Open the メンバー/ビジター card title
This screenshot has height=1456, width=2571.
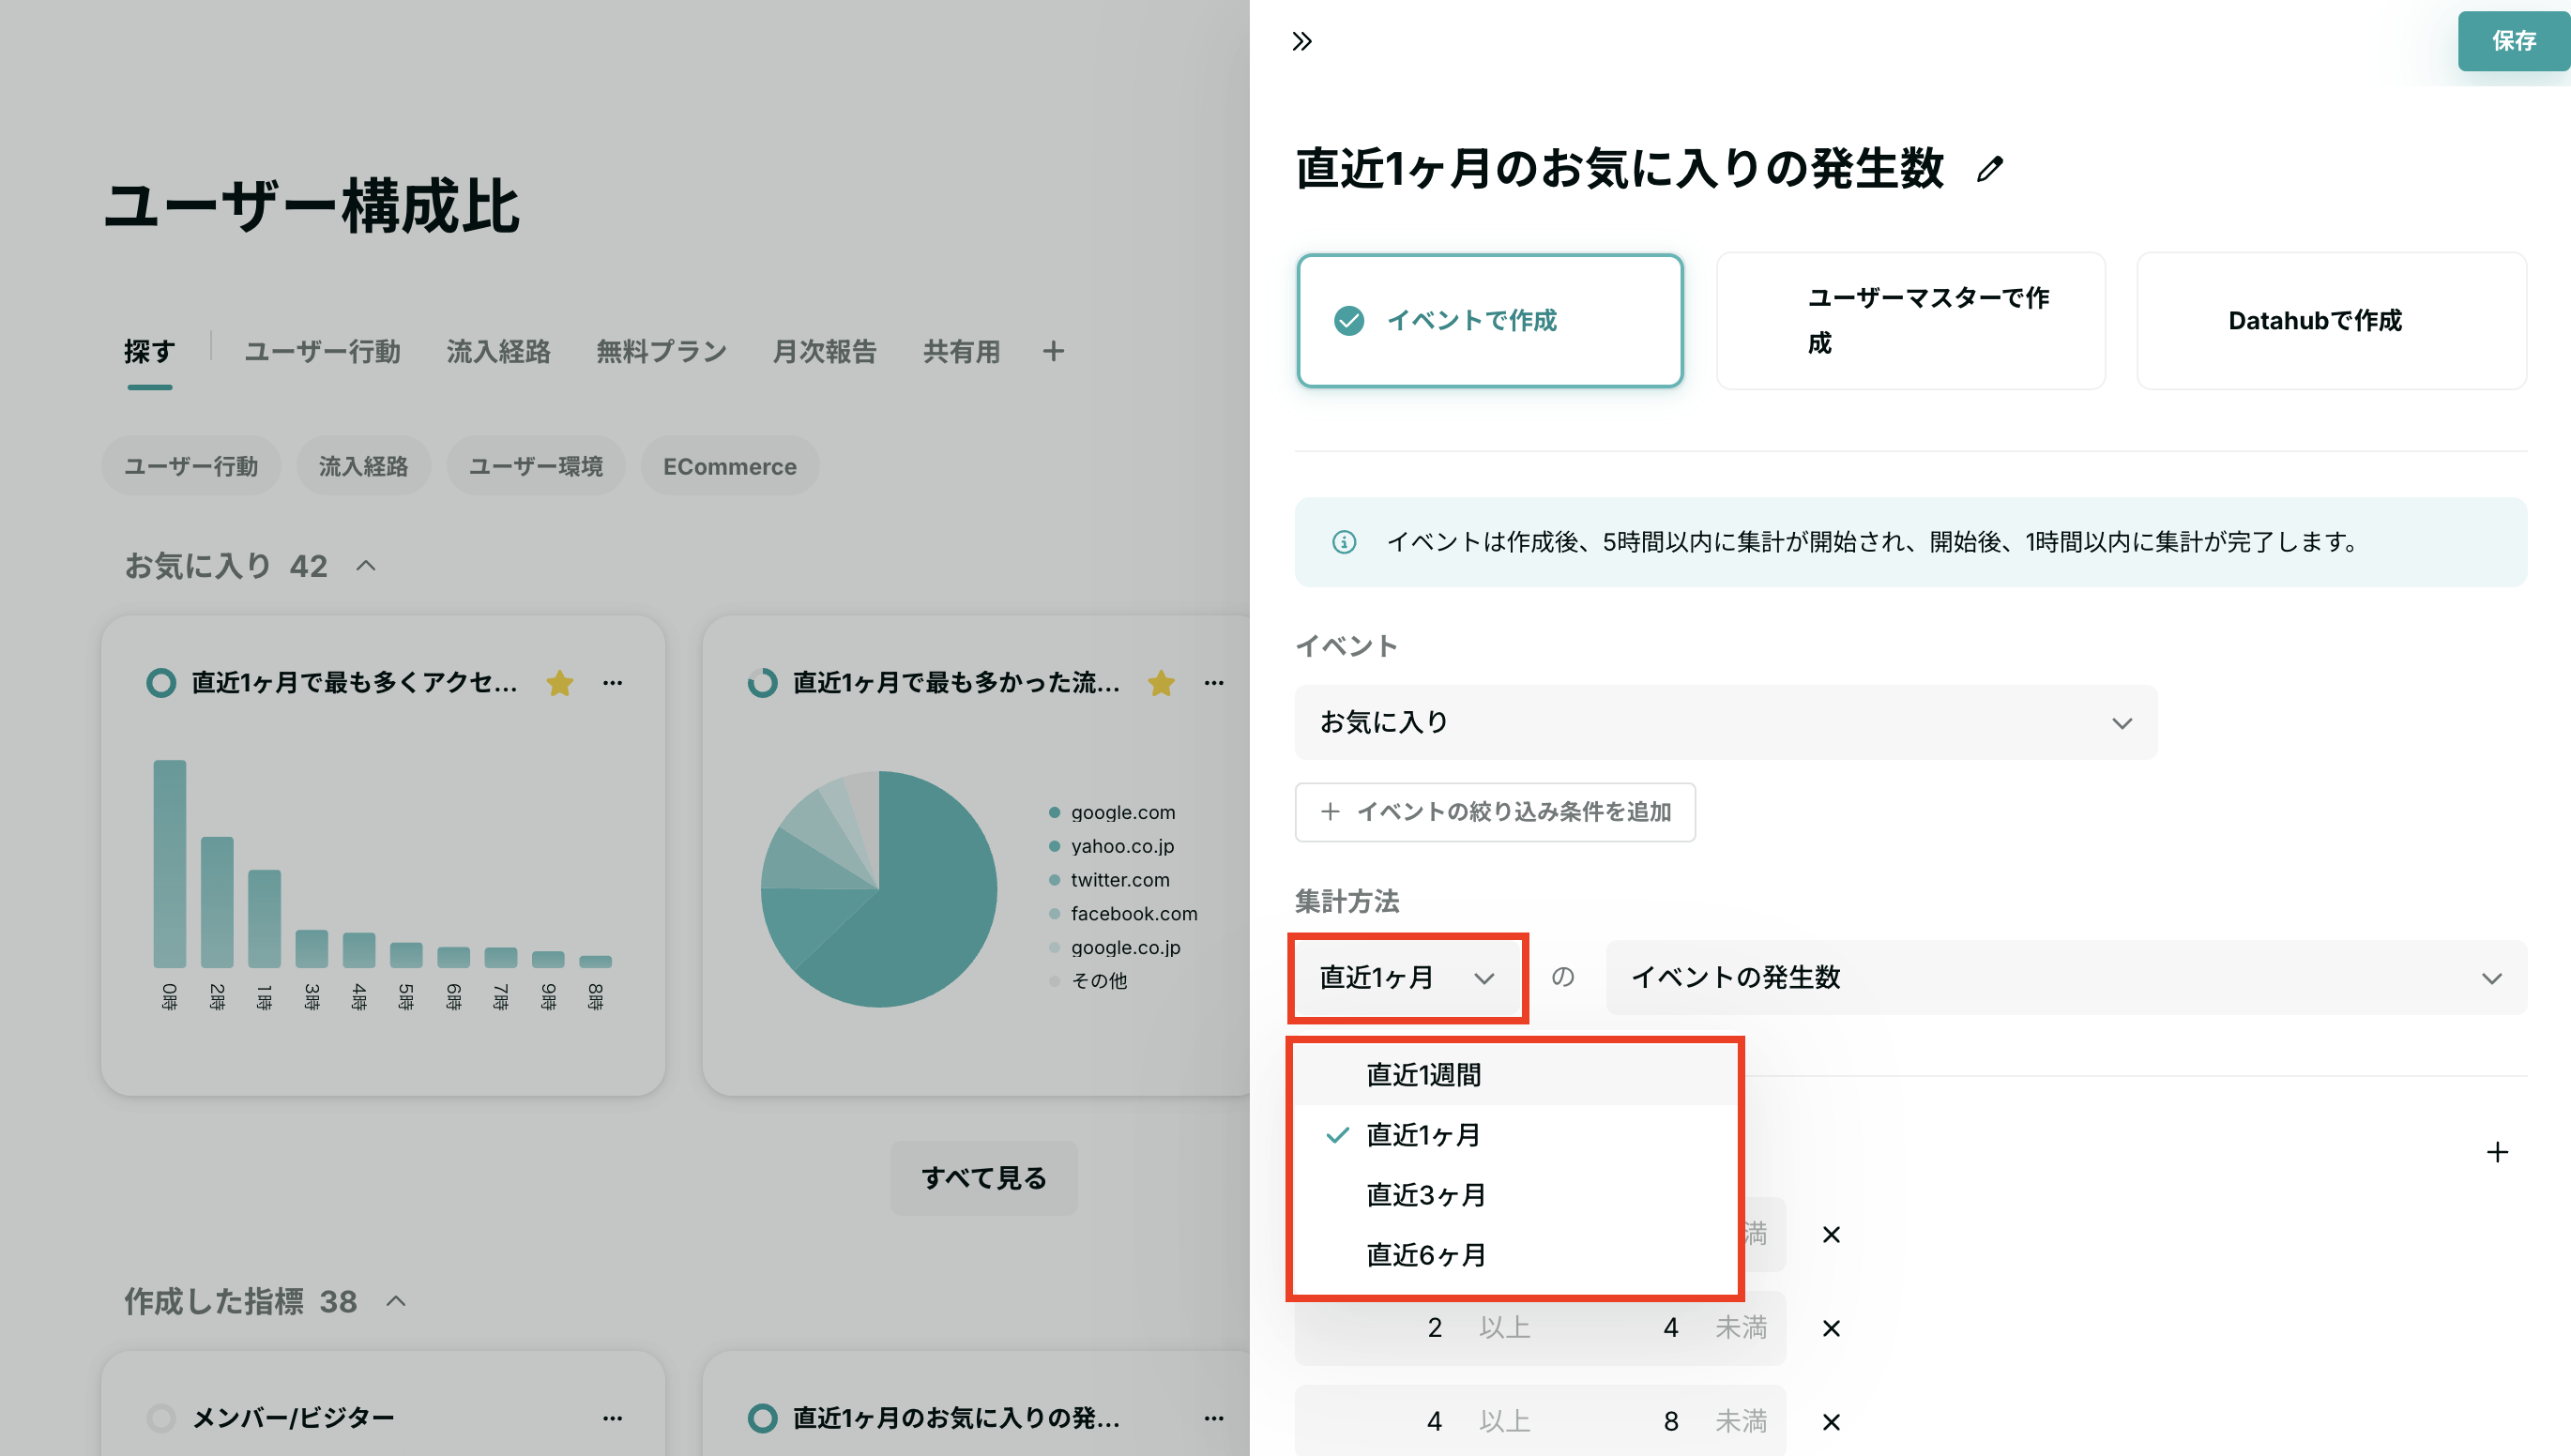point(293,1418)
